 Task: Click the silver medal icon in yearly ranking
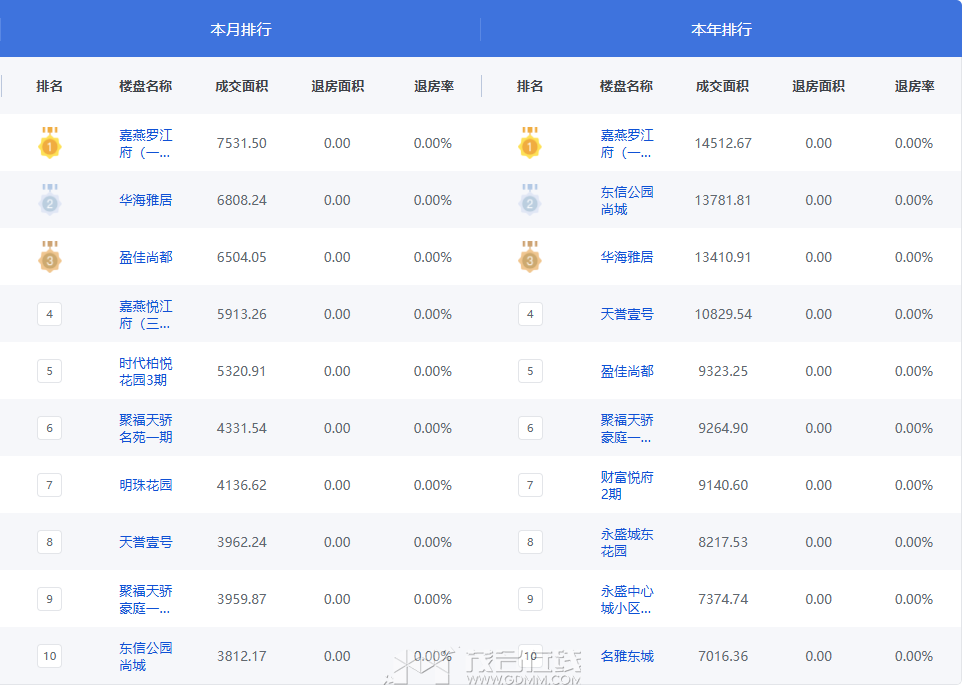click(x=530, y=200)
